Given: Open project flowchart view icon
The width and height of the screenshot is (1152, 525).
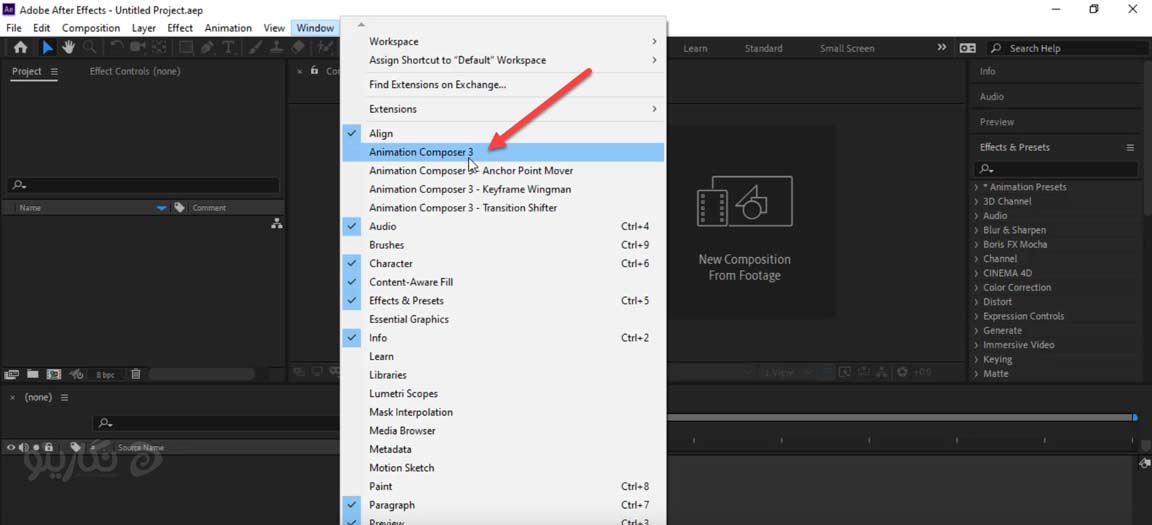Looking at the screenshot, I should (276, 224).
